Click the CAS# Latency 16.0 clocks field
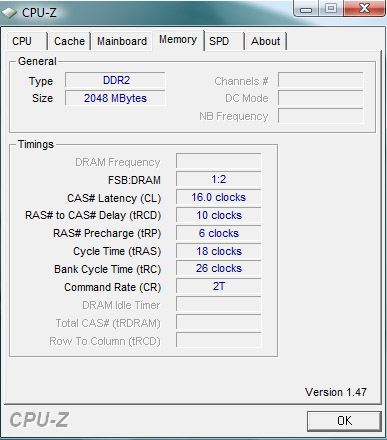 click(x=219, y=197)
